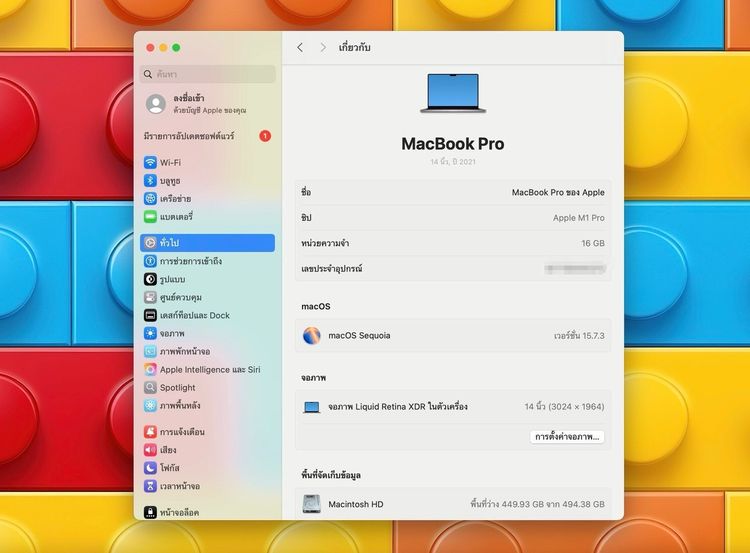Viewport: 750px width, 553px height.
Task: Open display settings button (การตั้งค่าจอภาพ...)
Action: click(567, 437)
